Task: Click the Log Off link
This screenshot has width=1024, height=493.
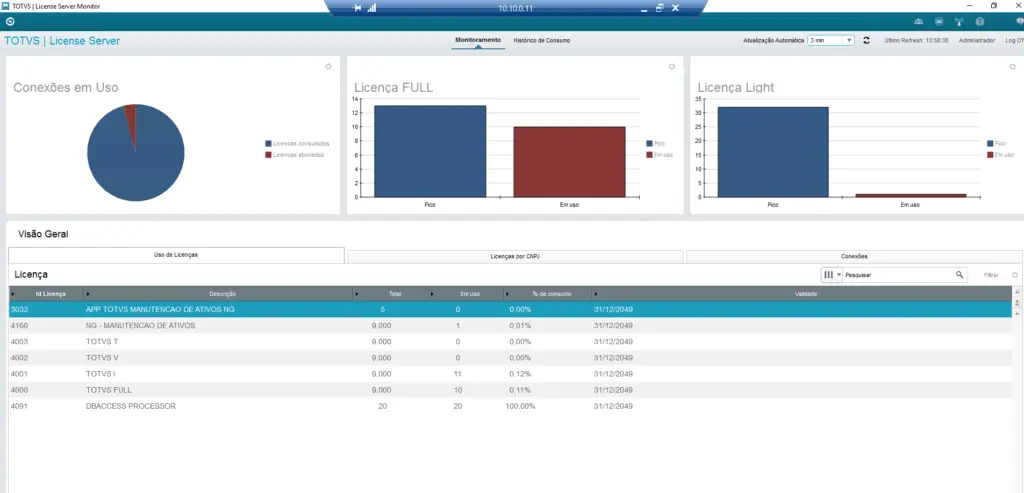Action: pos(1013,41)
